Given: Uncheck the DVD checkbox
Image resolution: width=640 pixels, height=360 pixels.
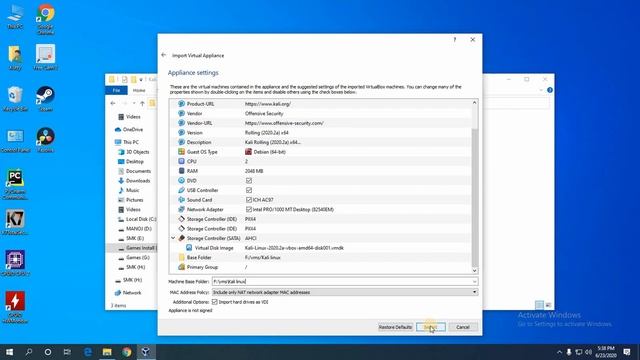Looking at the screenshot, I should click(x=249, y=180).
